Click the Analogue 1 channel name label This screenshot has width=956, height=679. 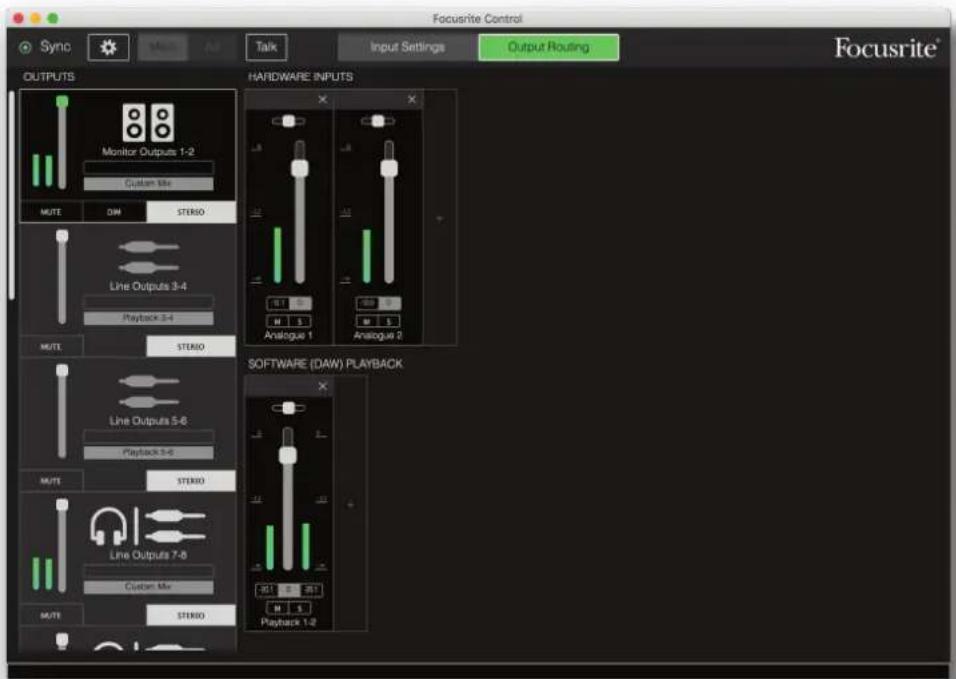click(288, 336)
